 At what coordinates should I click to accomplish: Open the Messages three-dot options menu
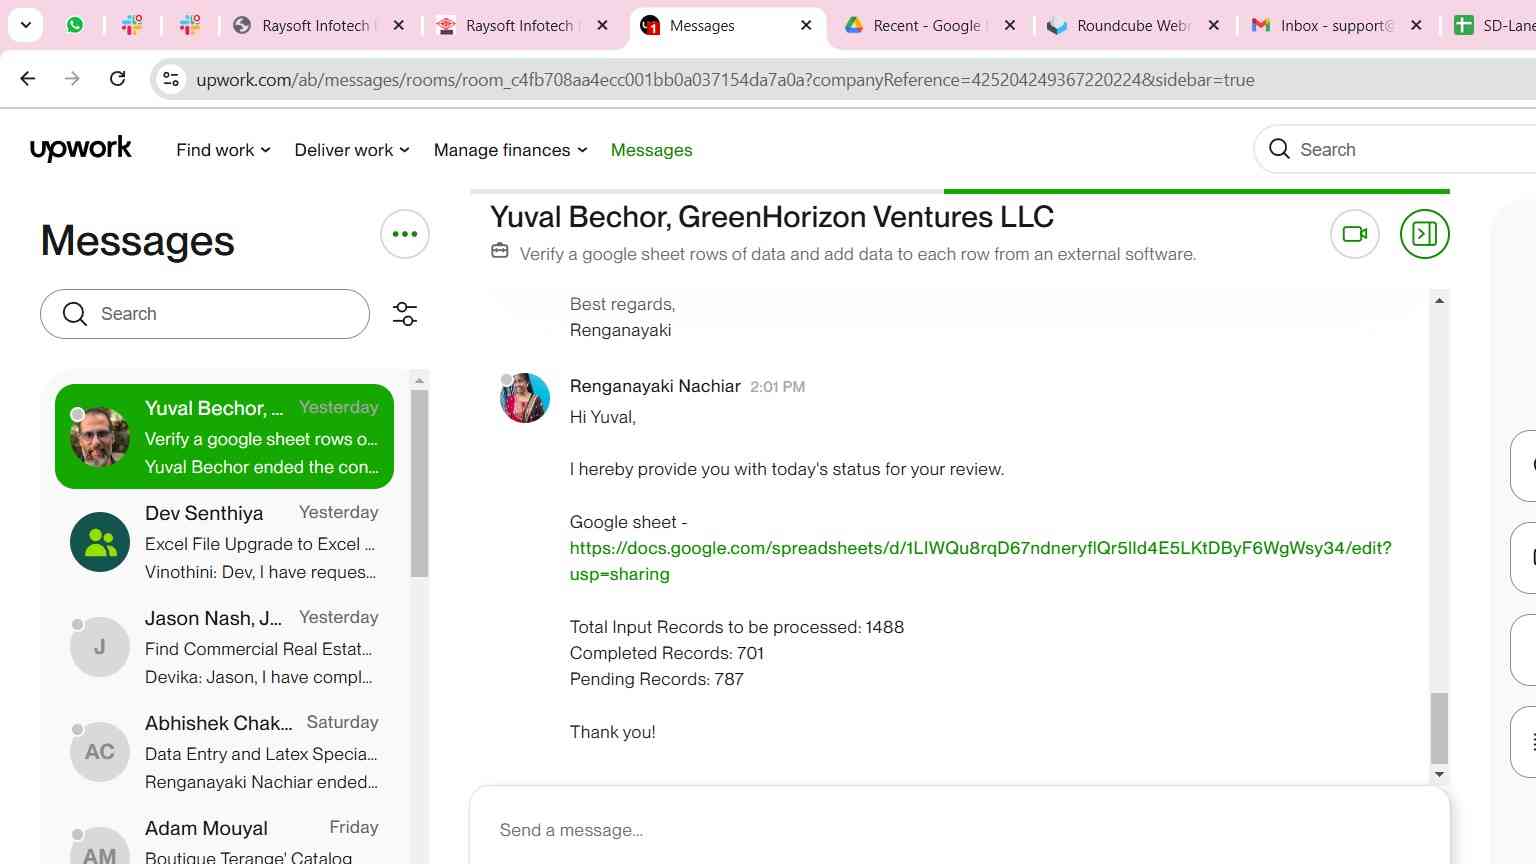[x=405, y=234]
